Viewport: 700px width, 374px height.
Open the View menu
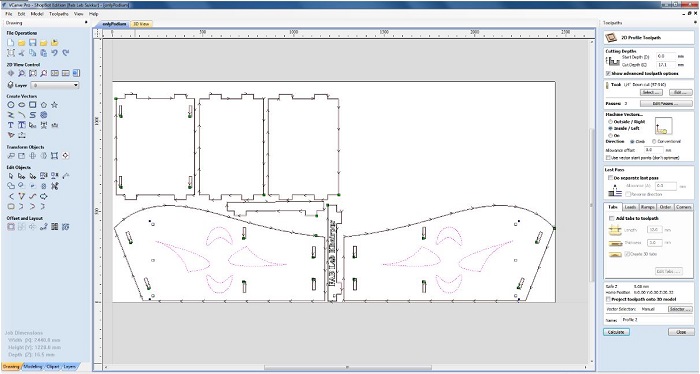point(79,14)
